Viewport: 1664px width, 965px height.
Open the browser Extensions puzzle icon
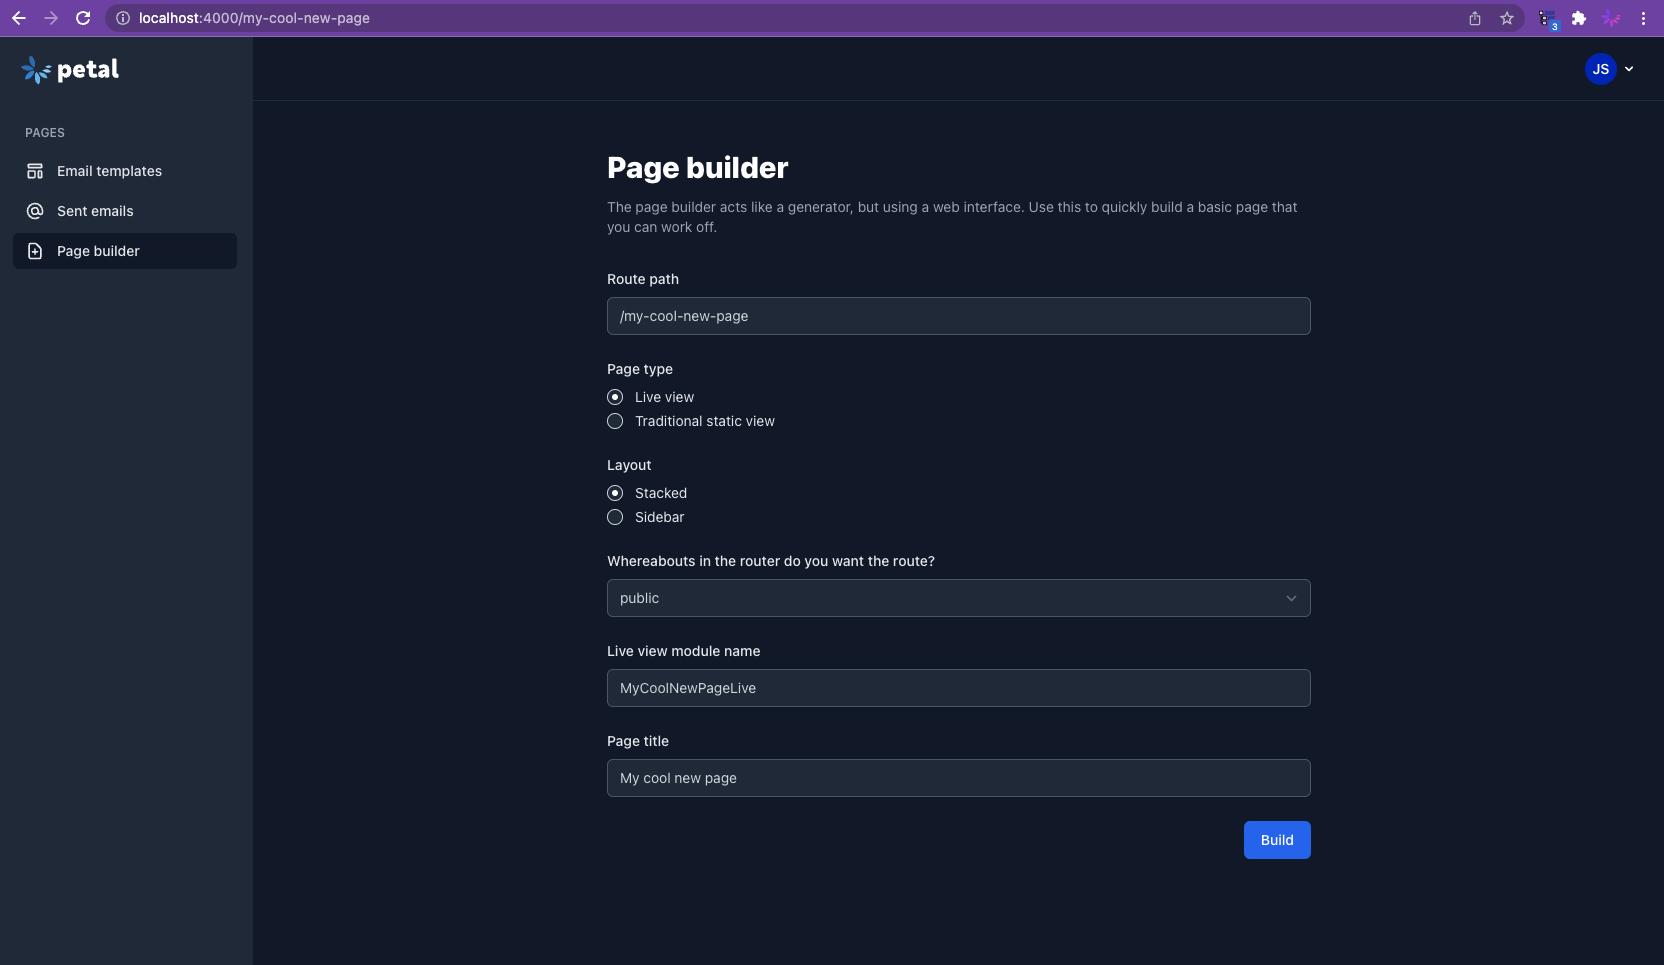coord(1579,18)
